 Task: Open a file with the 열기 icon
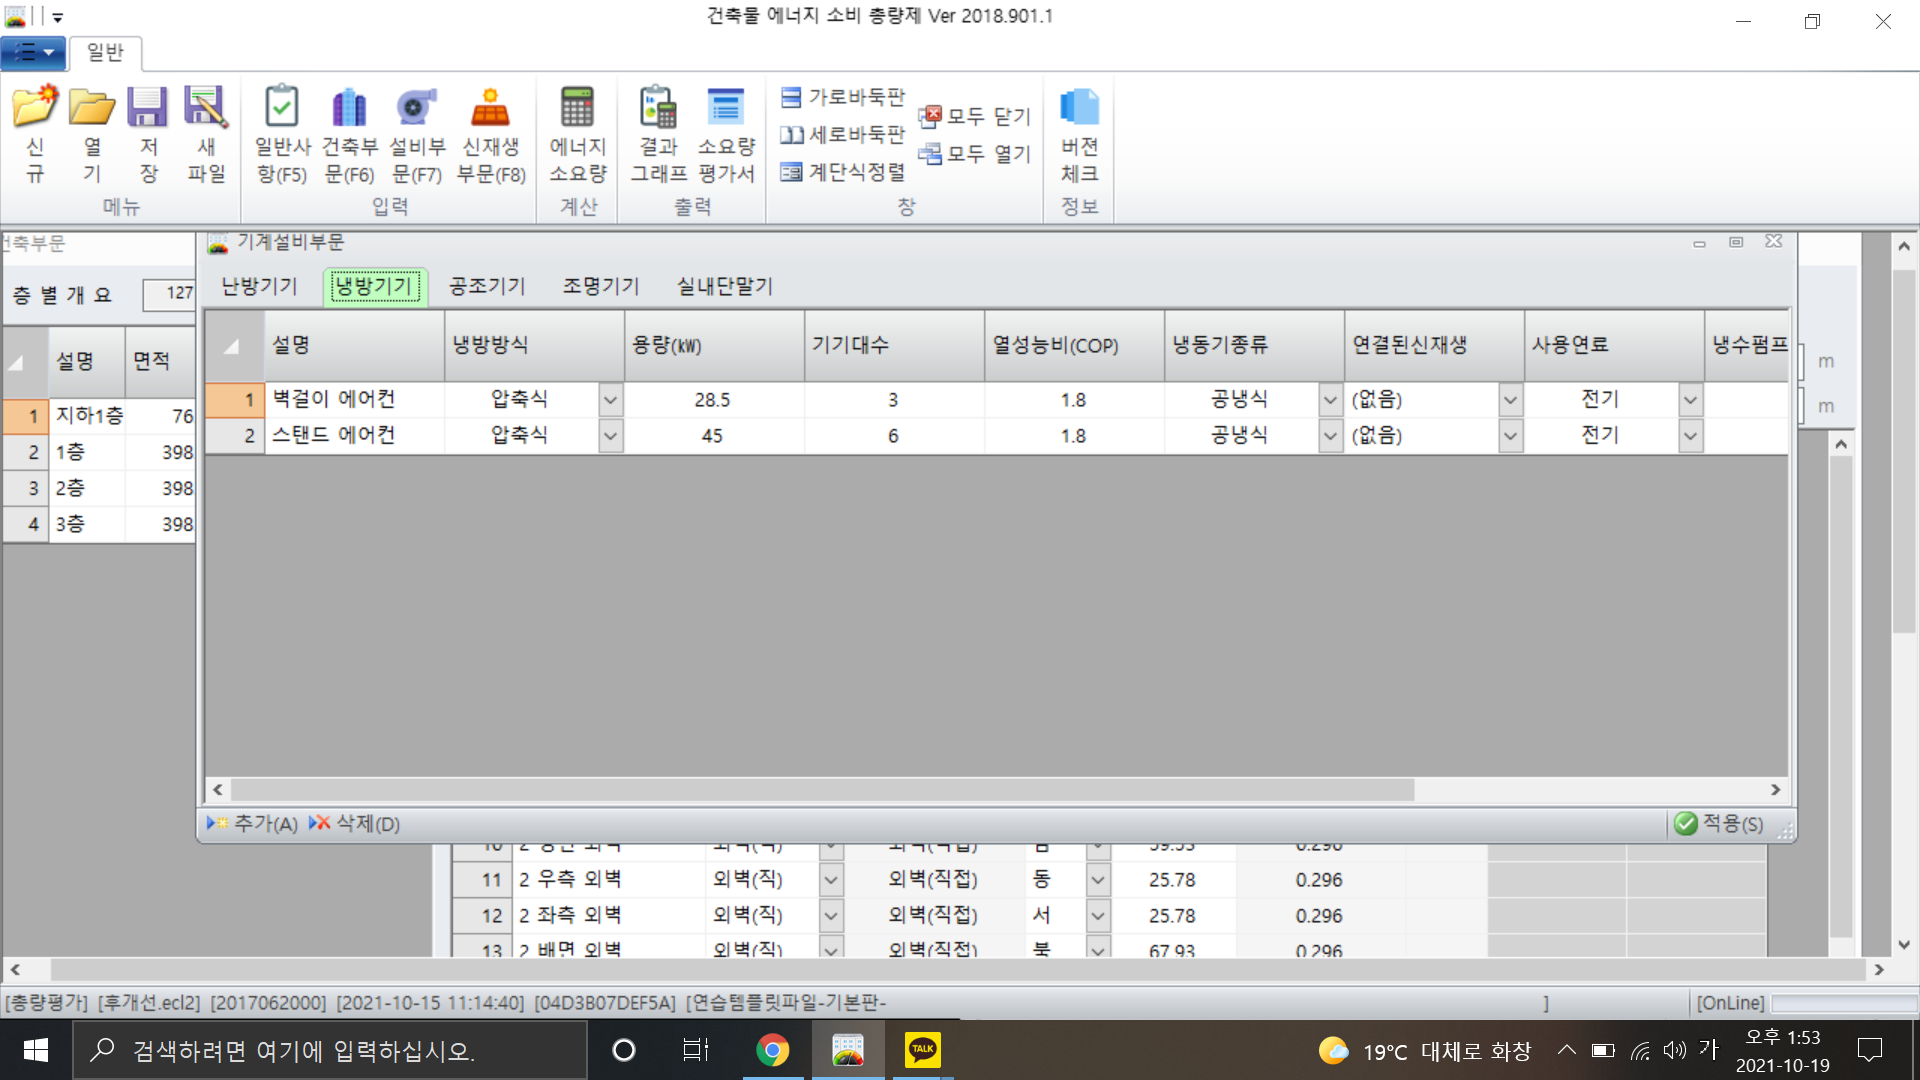tap(92, 108)
